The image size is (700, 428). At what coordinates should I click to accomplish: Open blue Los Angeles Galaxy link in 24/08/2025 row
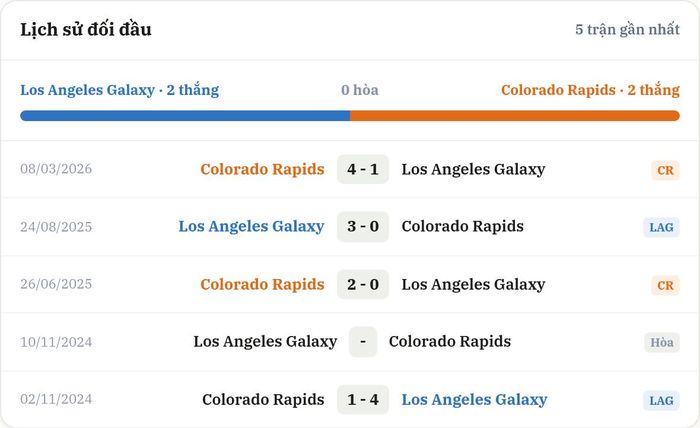tap(251, 226)
